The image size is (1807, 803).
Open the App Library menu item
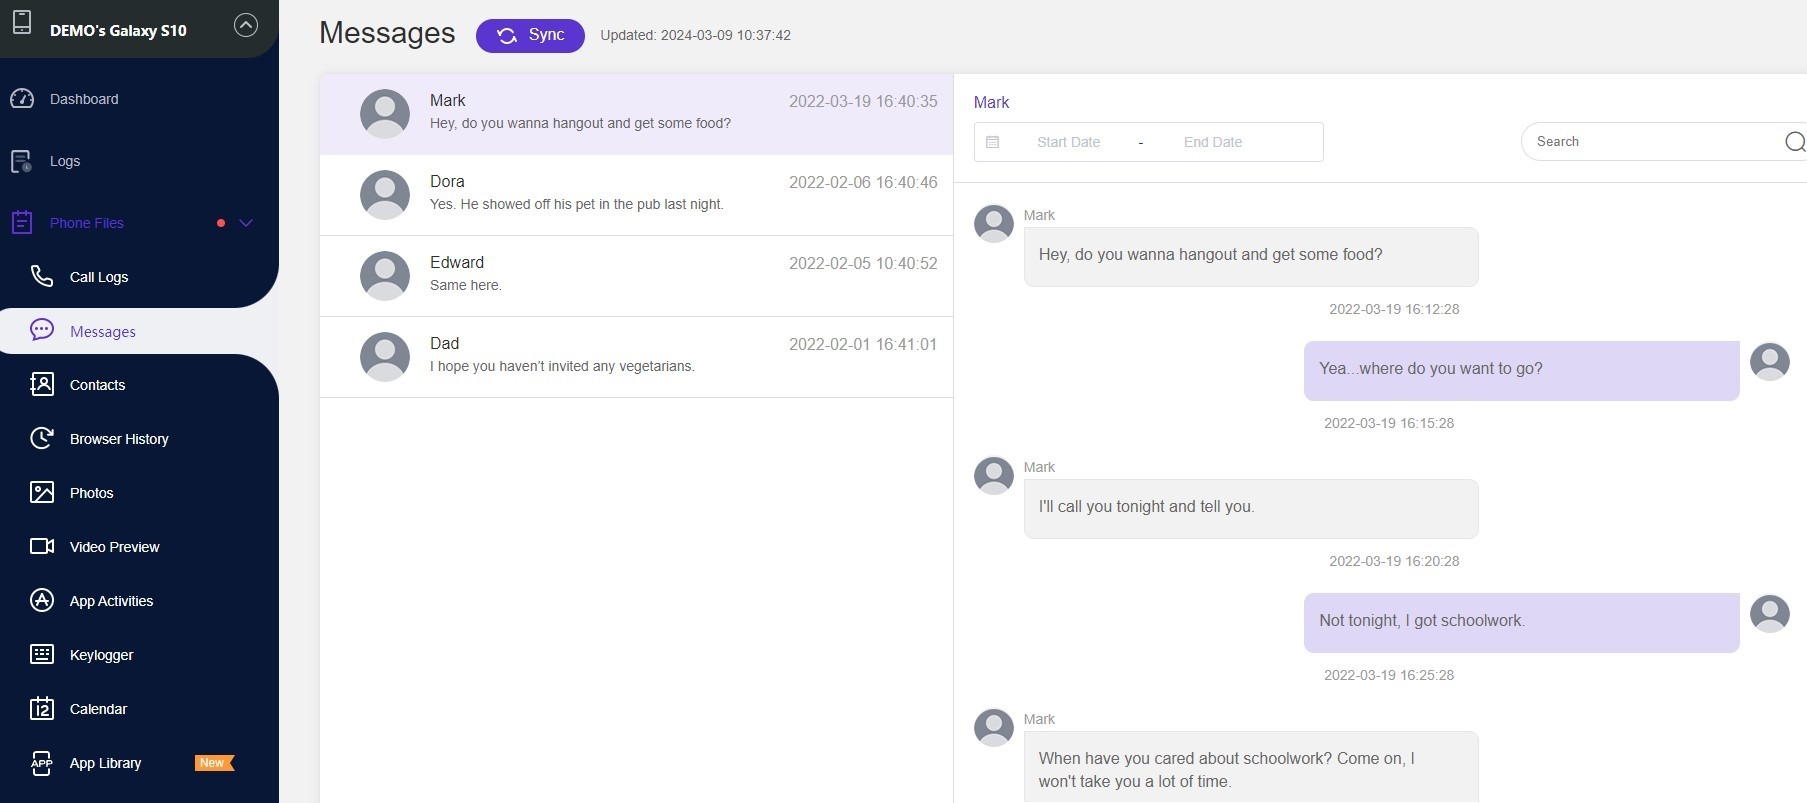105,763
